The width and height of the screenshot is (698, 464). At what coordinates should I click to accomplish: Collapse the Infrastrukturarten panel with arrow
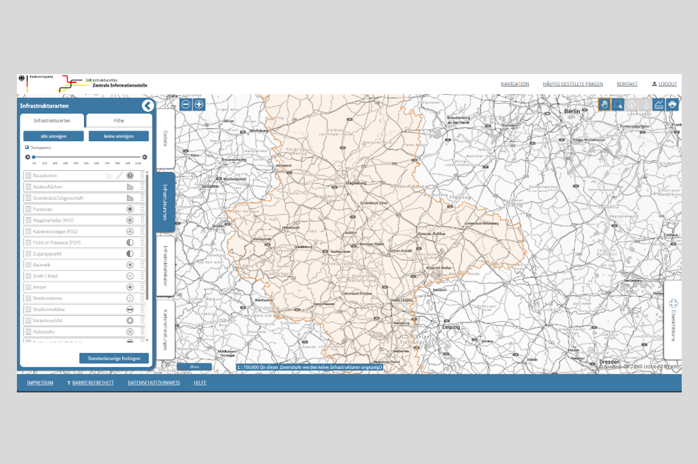[147, 105]
